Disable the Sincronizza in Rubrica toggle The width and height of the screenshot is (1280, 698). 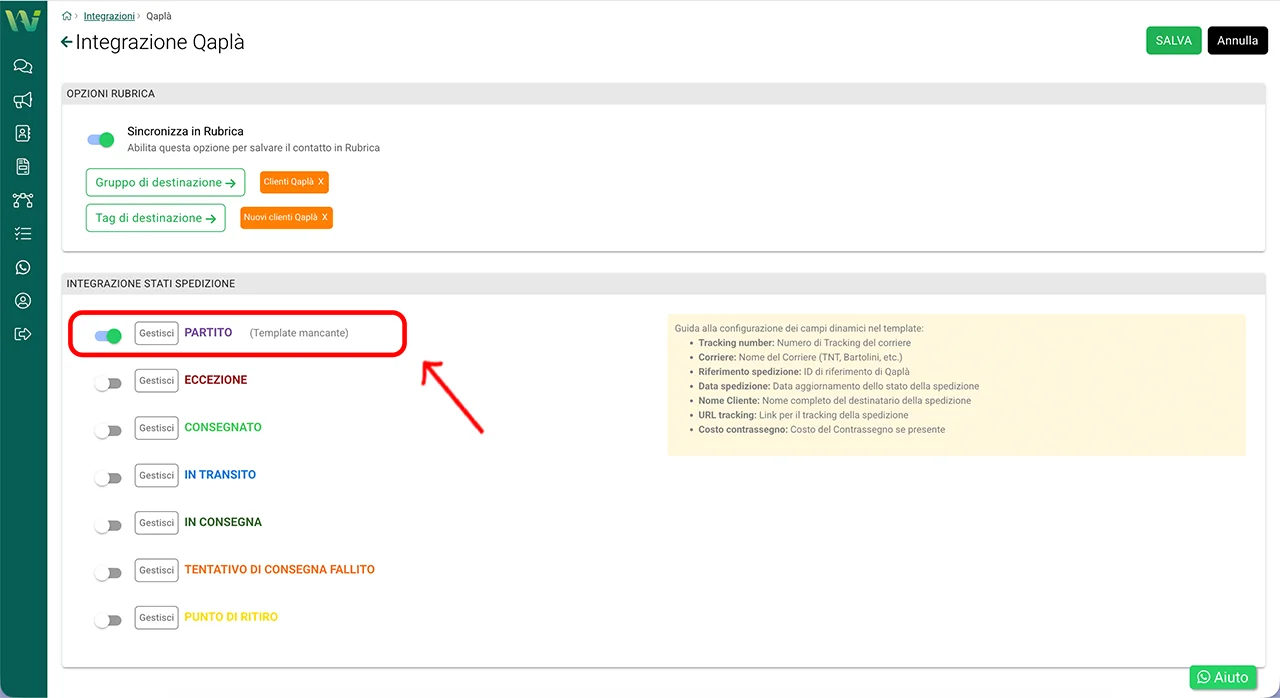click(x=101, y=140)
